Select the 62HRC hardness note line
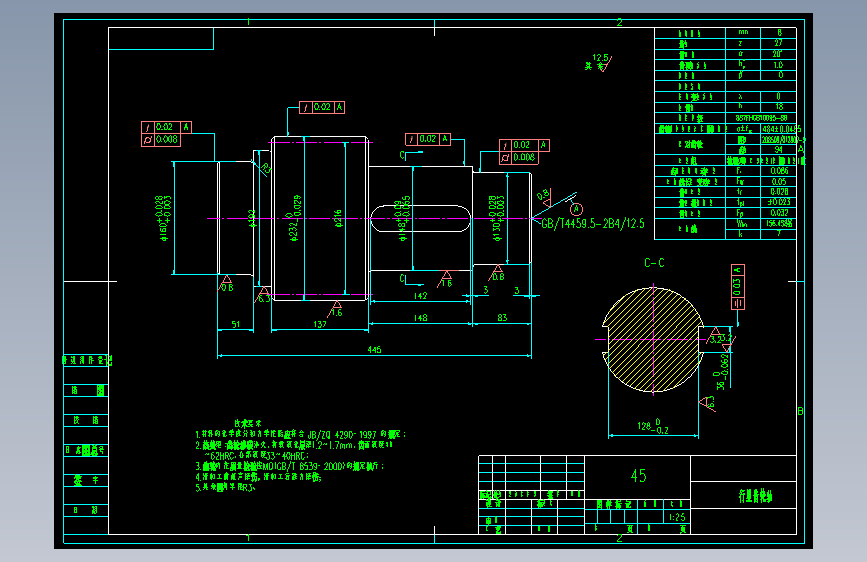Image resolution: width=867 pixels, height=562 pixels. [257, 456]
